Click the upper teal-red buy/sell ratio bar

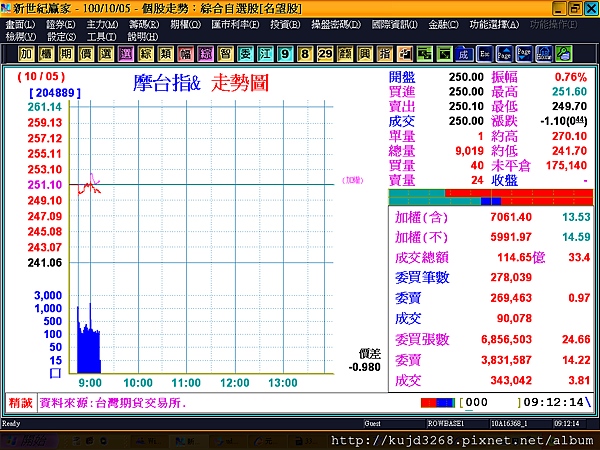(491, 193)
